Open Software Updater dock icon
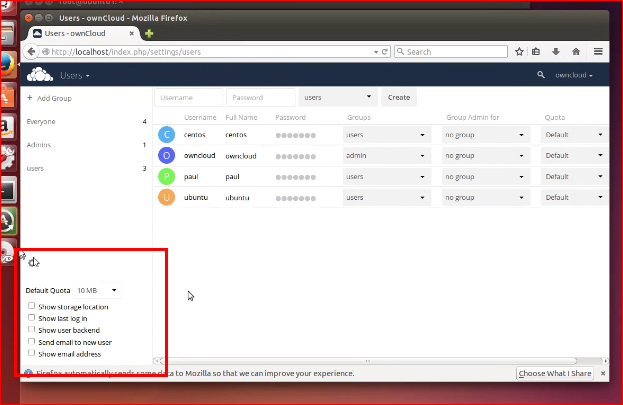This screenshot has height=405, width=623. 7,221
